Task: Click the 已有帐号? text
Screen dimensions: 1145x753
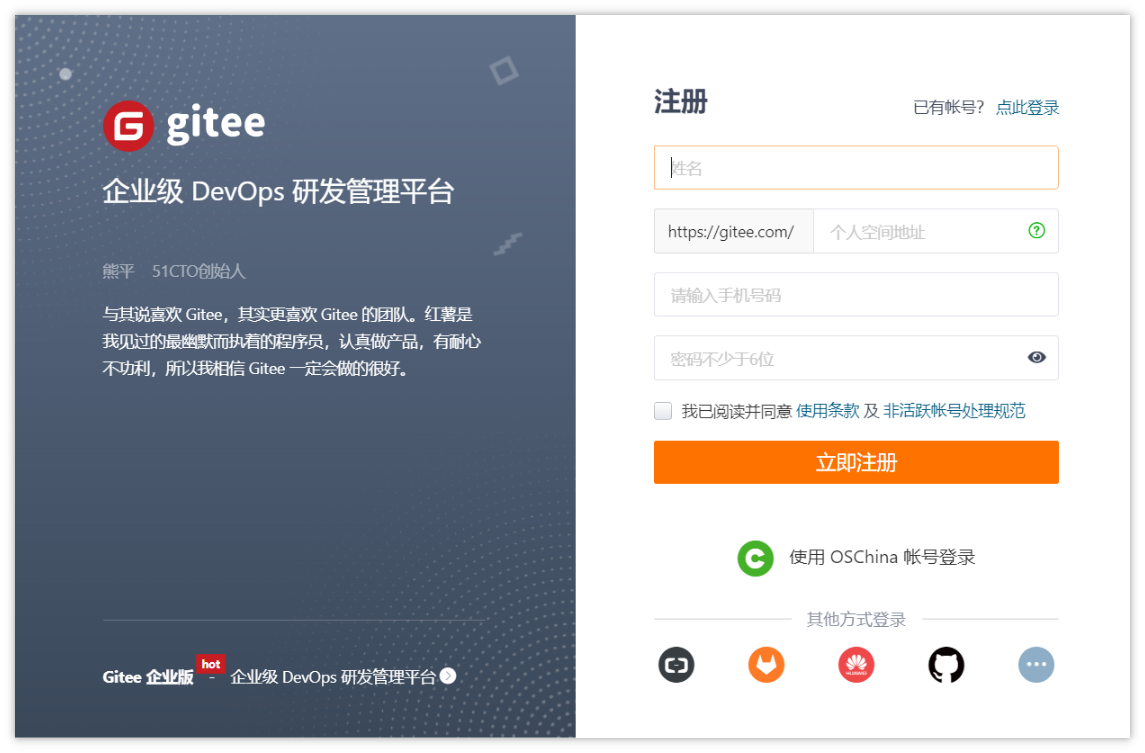Action: pos(948,107)
